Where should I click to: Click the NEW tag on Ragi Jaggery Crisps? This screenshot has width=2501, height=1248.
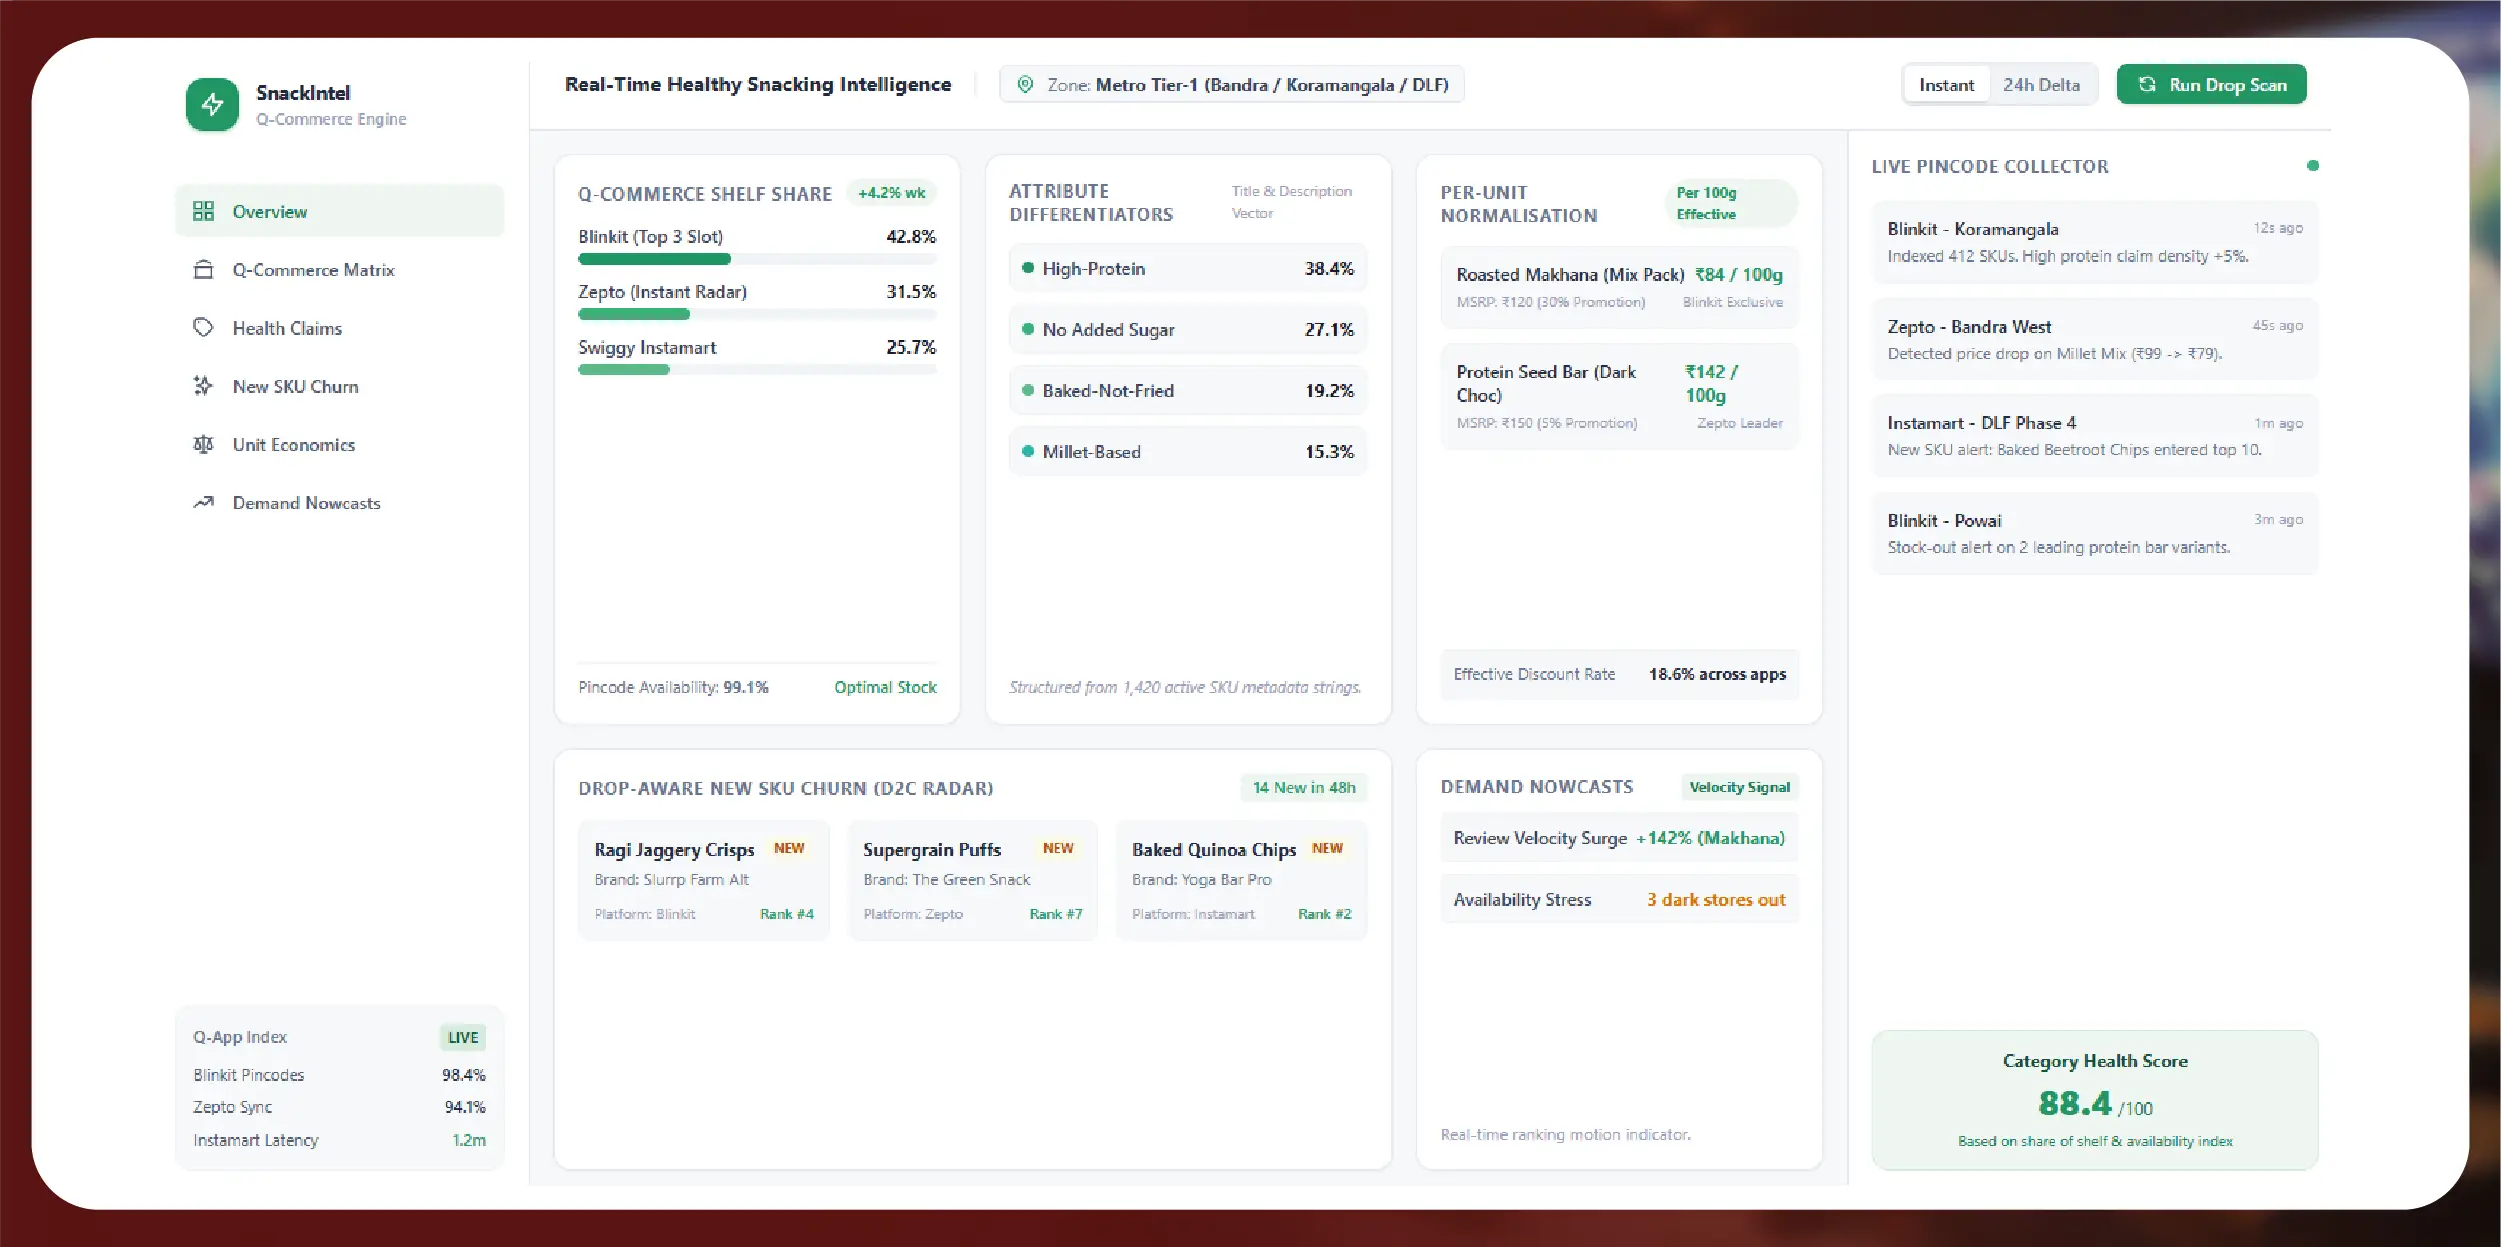pos(789,848)
